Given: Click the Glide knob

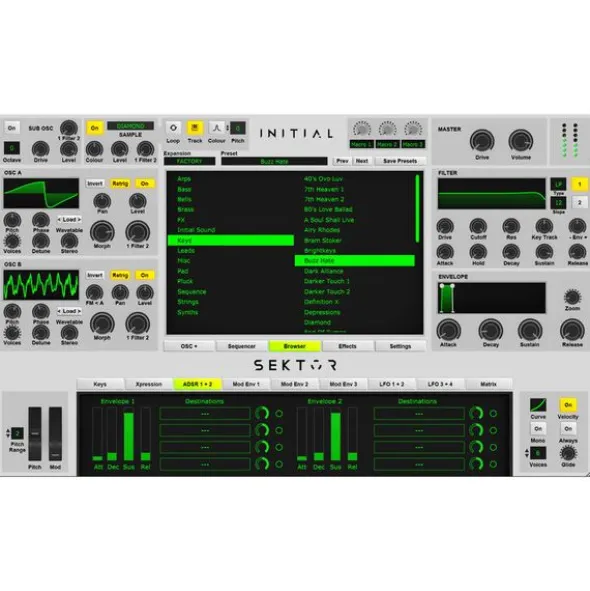Looking at the screenshot, I should 568,453.
